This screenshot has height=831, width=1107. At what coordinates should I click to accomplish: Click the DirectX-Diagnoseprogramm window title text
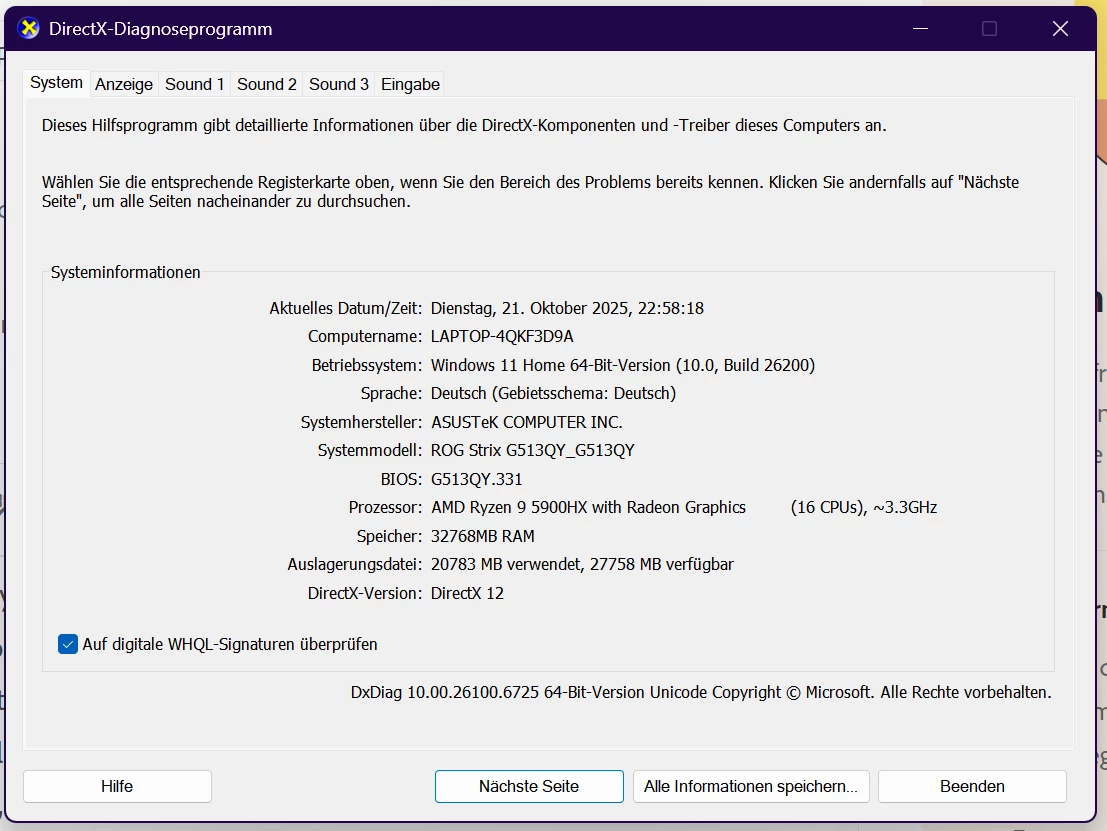(160, 29)
